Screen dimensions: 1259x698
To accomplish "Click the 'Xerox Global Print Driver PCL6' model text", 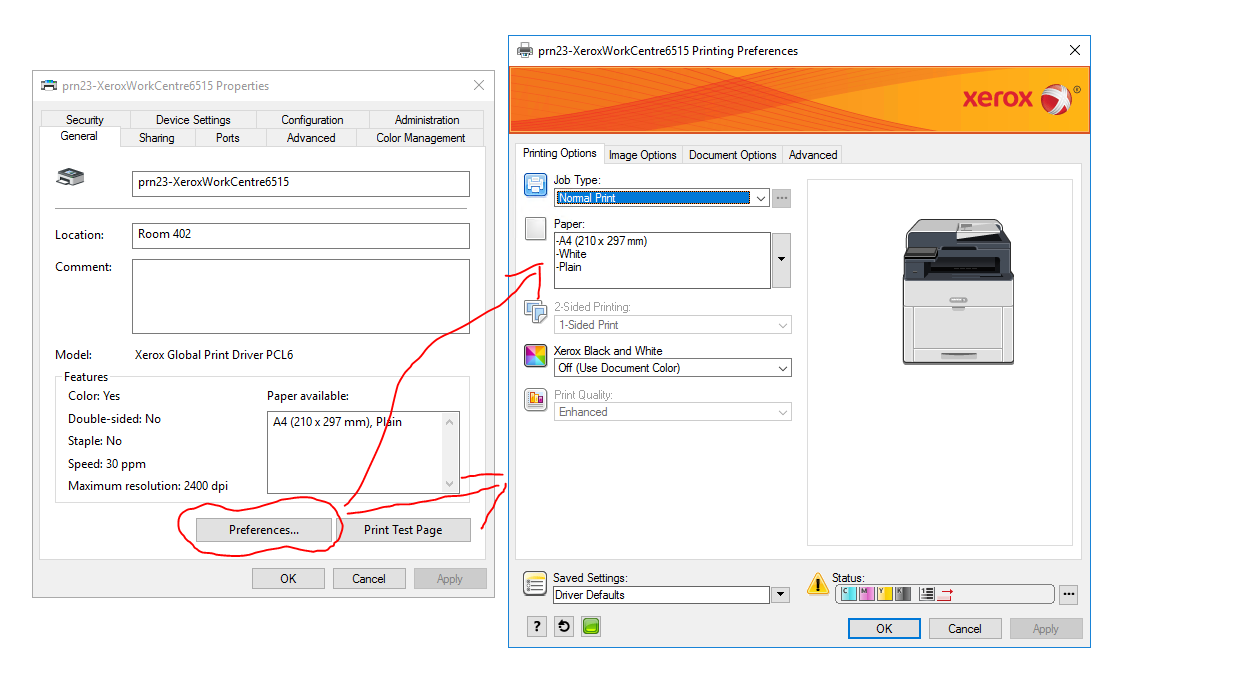I will coord(214,355).
